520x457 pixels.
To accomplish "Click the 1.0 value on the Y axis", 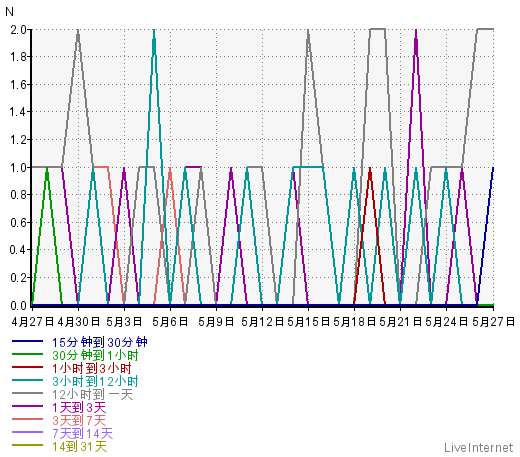I will click(18, 167).
